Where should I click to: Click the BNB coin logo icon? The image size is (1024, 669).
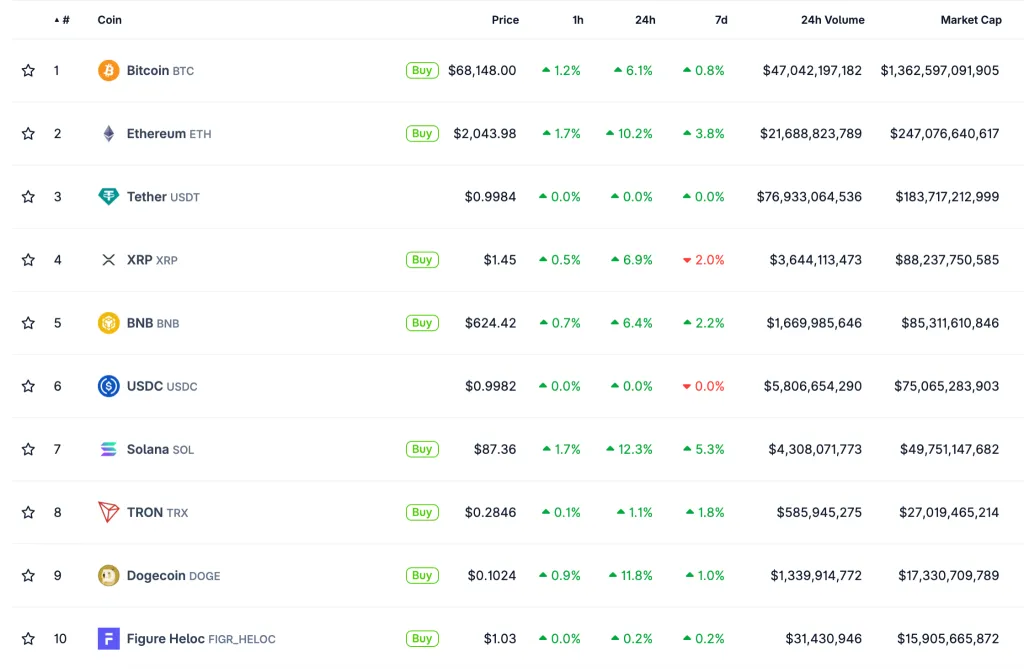click(108, 323)
